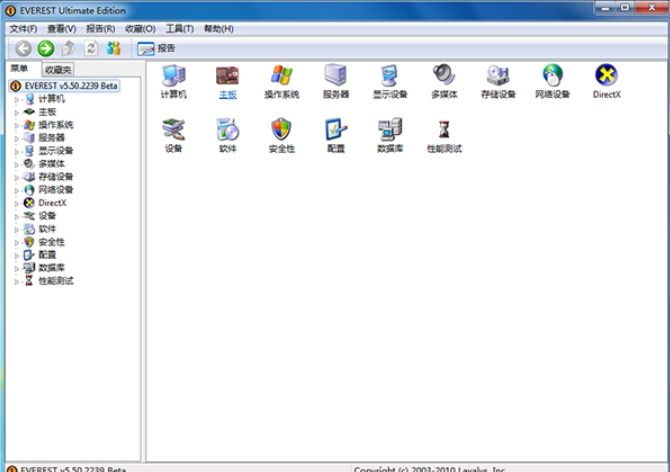Switch to the 收藏夹 tab

58,69
